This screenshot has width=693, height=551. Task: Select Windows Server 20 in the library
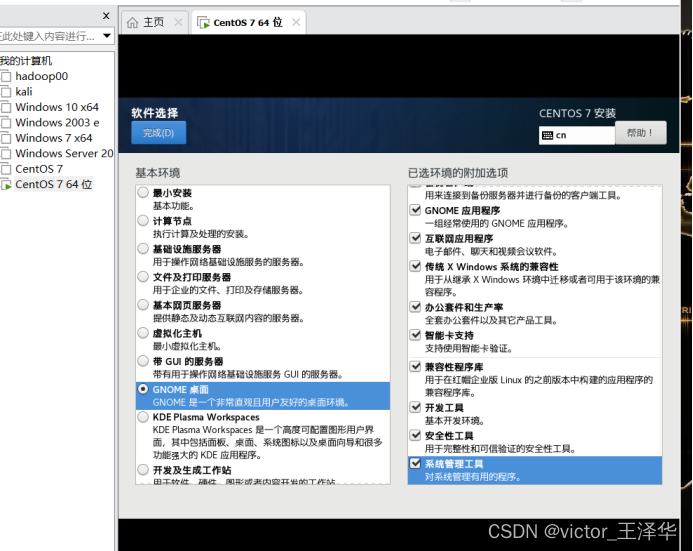pos(65,154)
